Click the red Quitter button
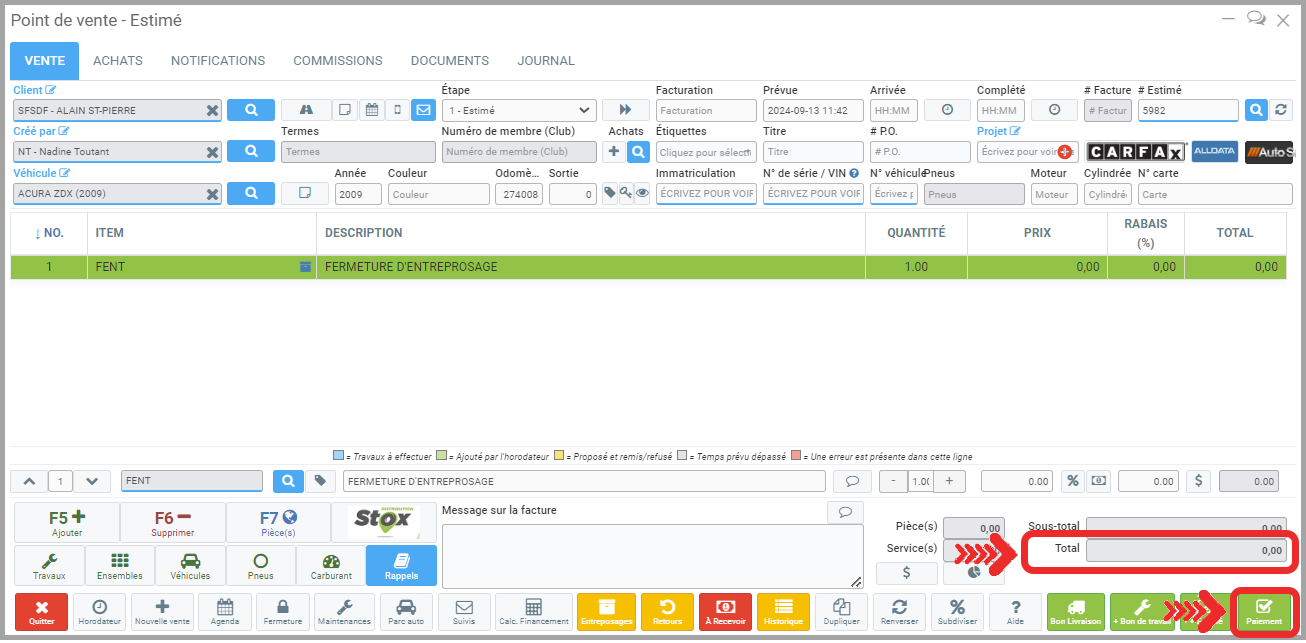Screen dimensions: 1306x643 pyautogui.click(x=41, y=612)
